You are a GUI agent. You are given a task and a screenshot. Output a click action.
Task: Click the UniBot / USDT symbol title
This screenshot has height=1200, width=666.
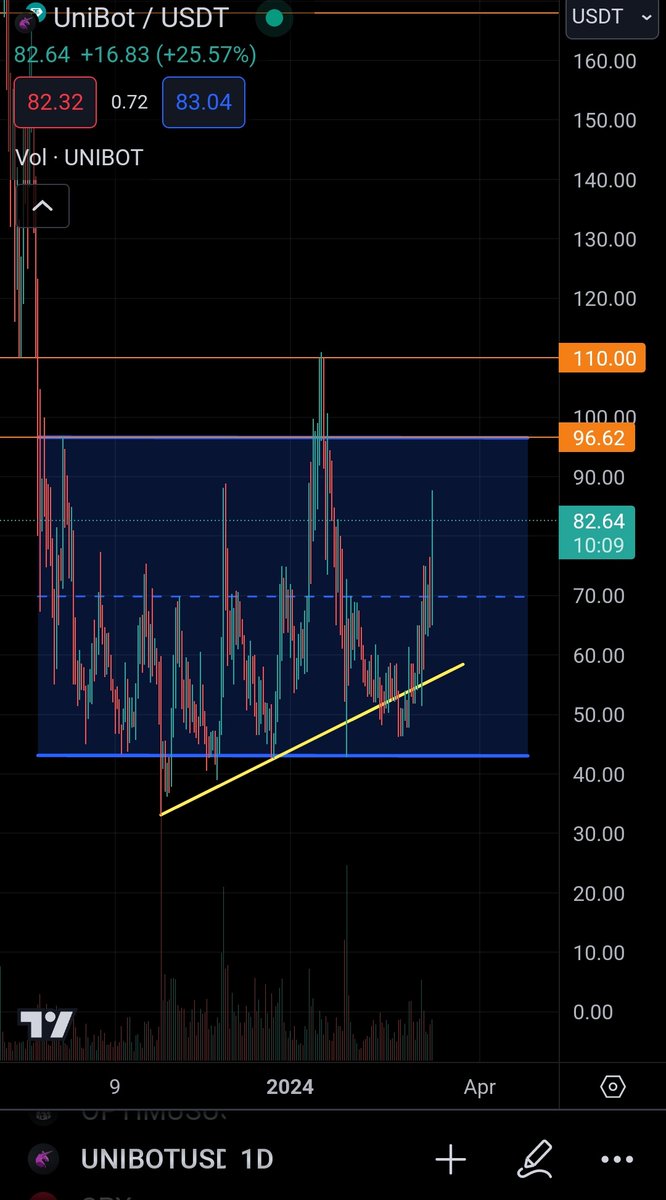[x=140, y=17]
